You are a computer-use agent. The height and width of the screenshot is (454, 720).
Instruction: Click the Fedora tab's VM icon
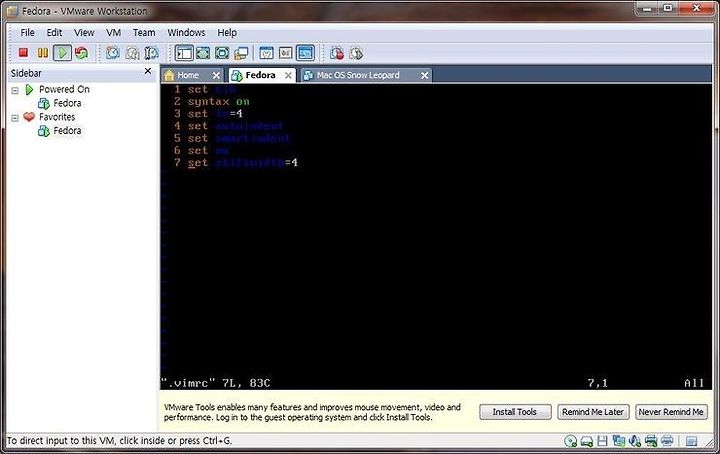pyautogui.click(x=236, y=75)
